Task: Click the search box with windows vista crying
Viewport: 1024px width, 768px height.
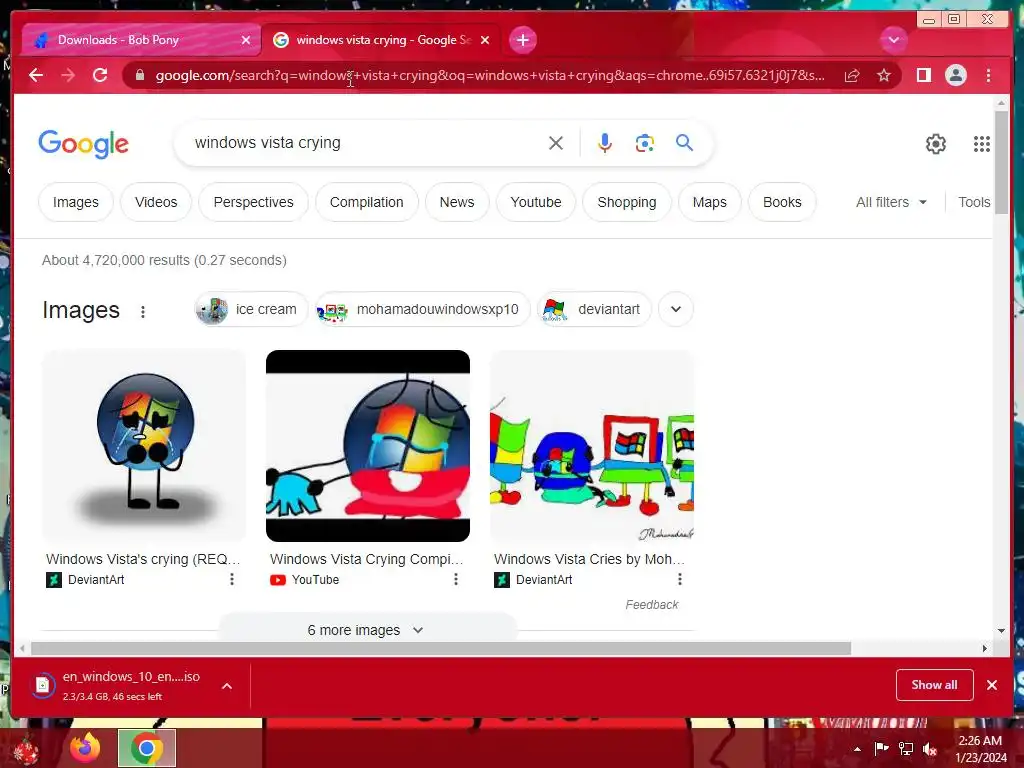Action: coord(366,143)
